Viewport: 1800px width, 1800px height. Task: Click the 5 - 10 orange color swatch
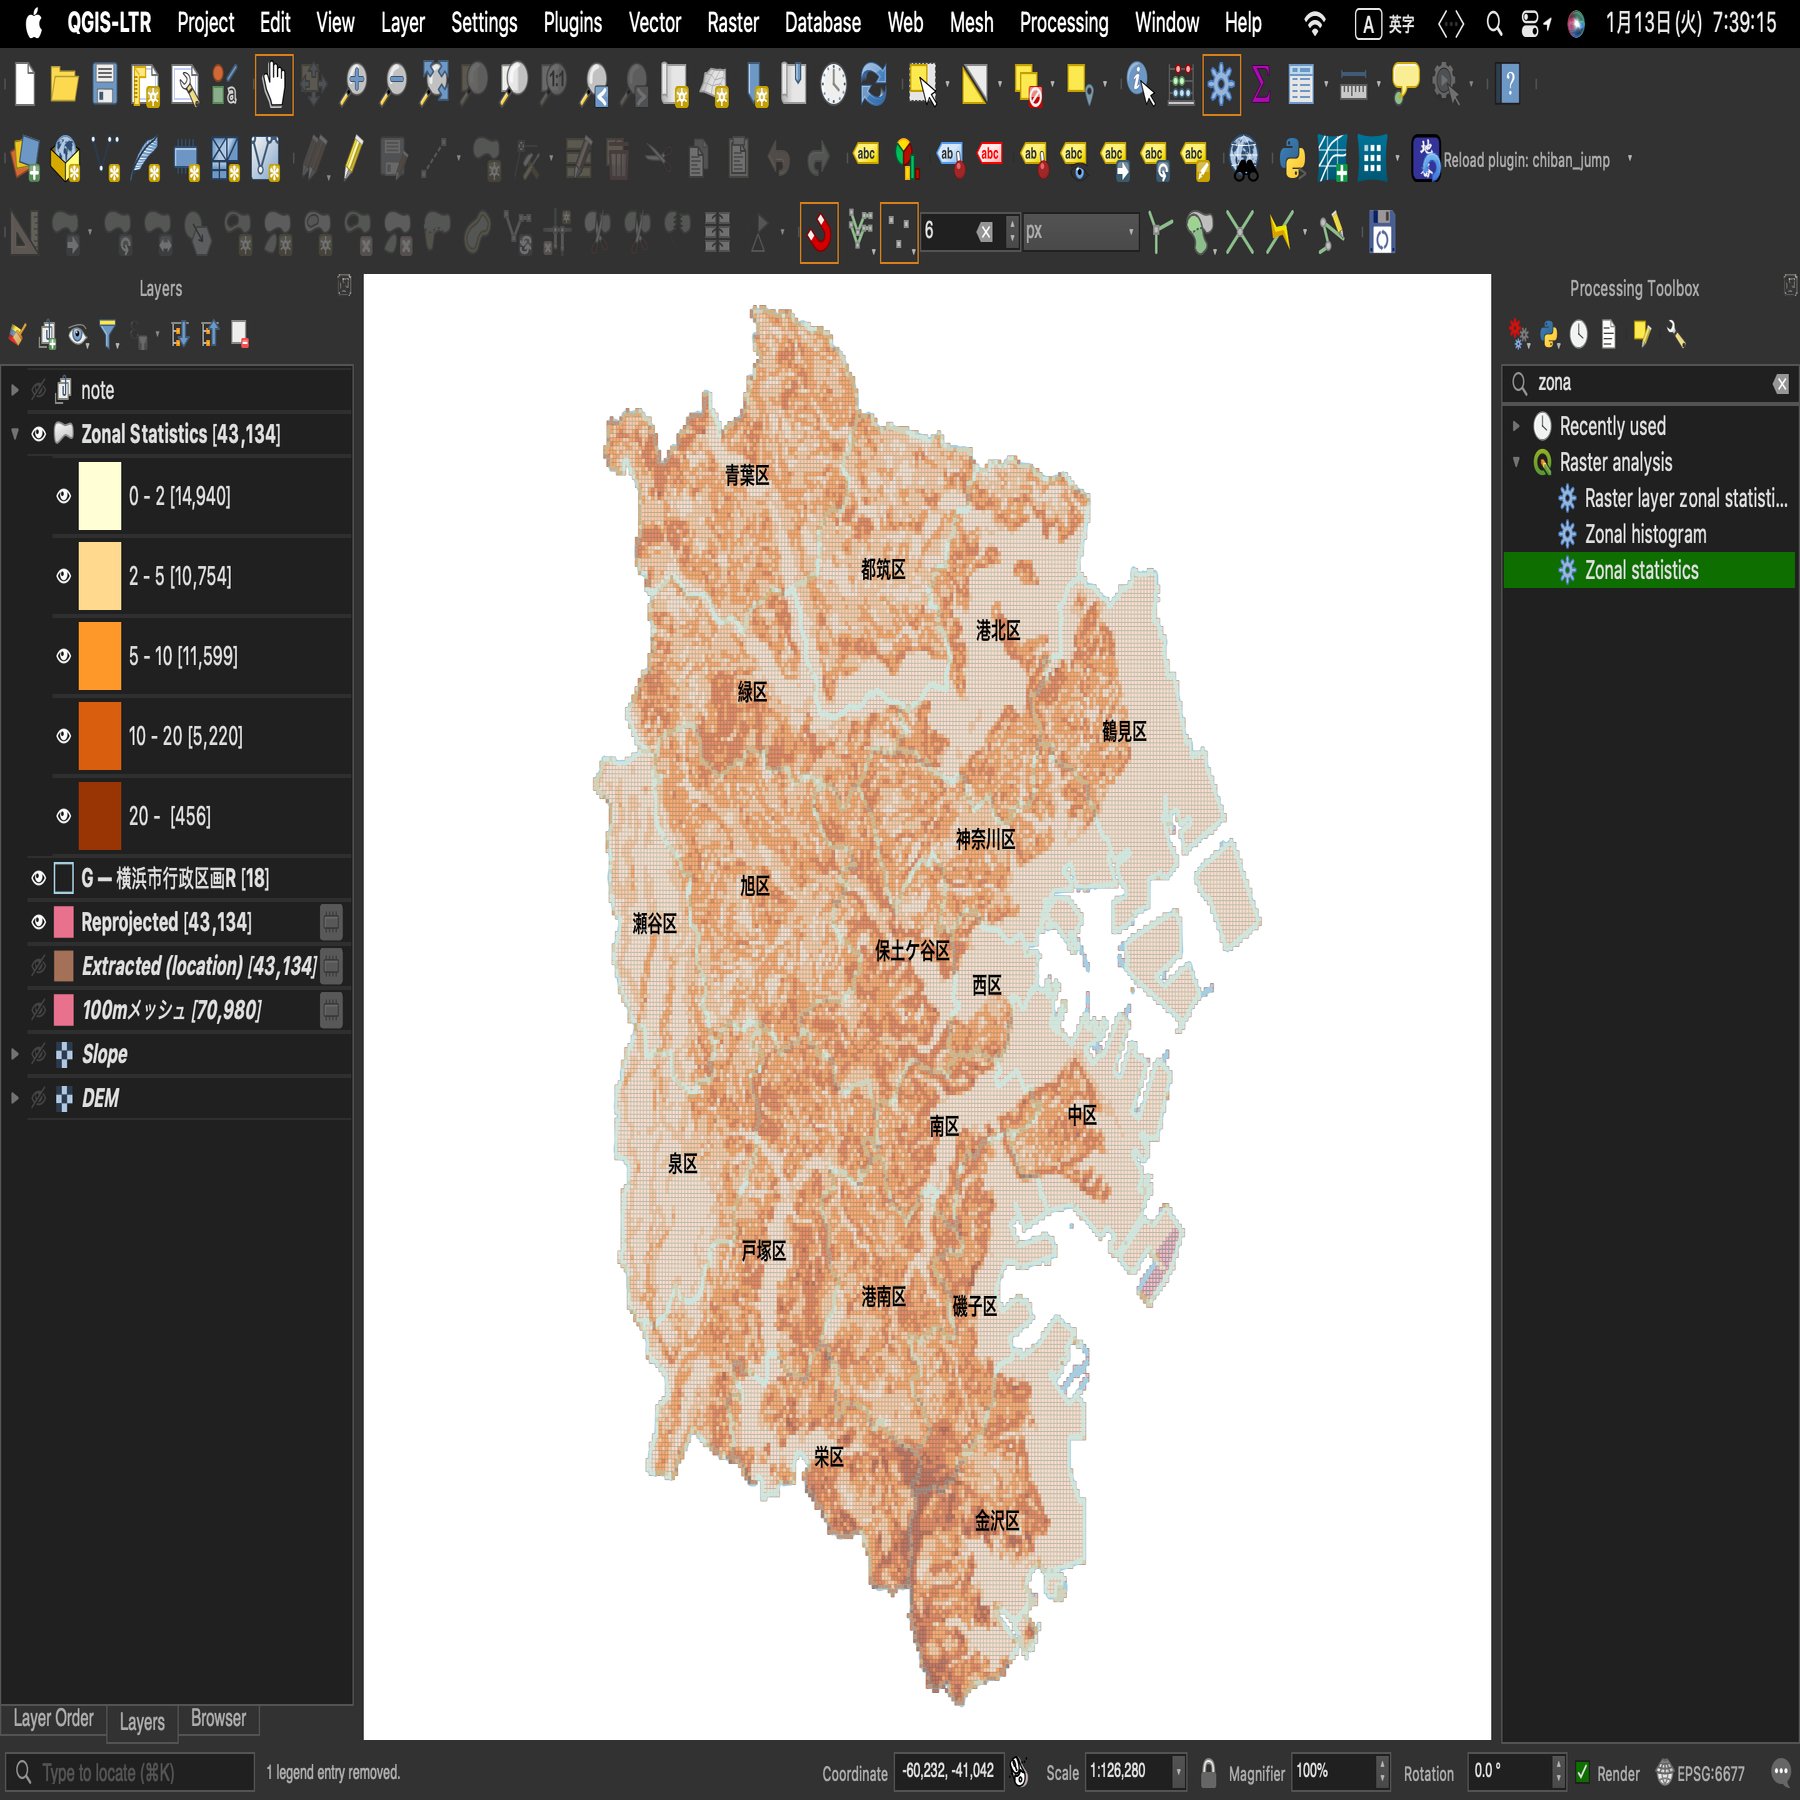coord(100,656)
